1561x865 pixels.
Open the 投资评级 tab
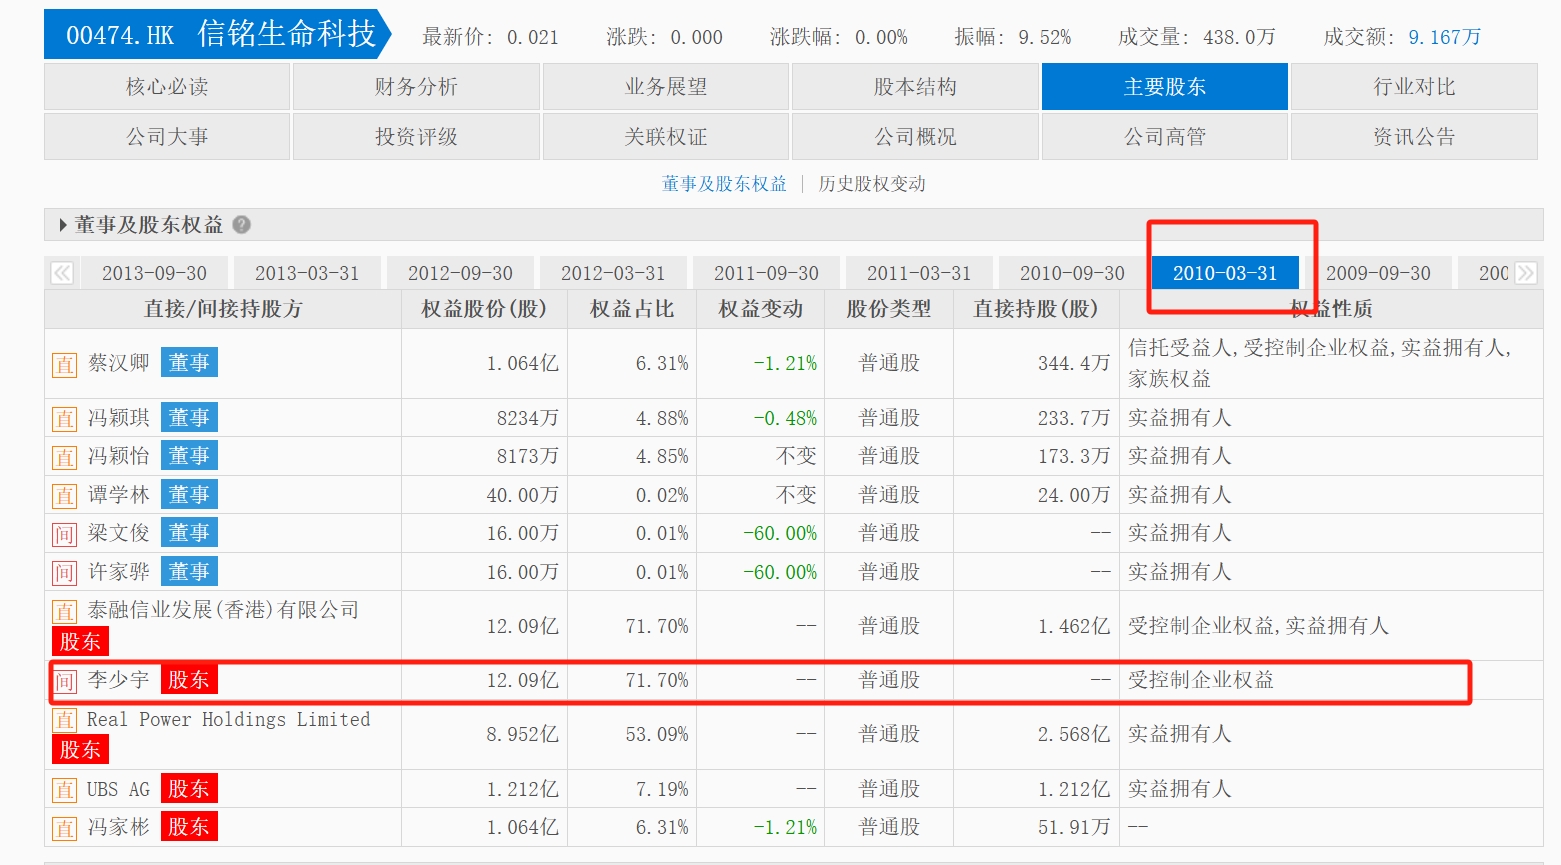416,137
